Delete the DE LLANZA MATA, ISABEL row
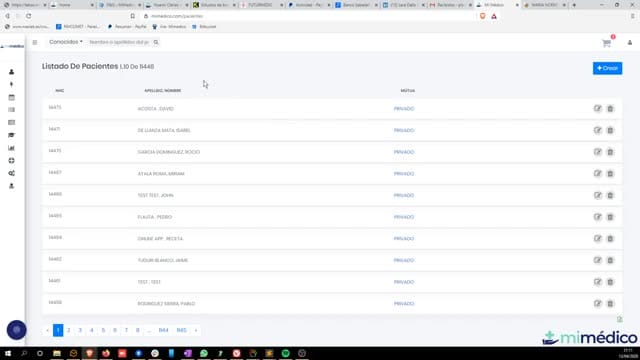 click(610, 130)
